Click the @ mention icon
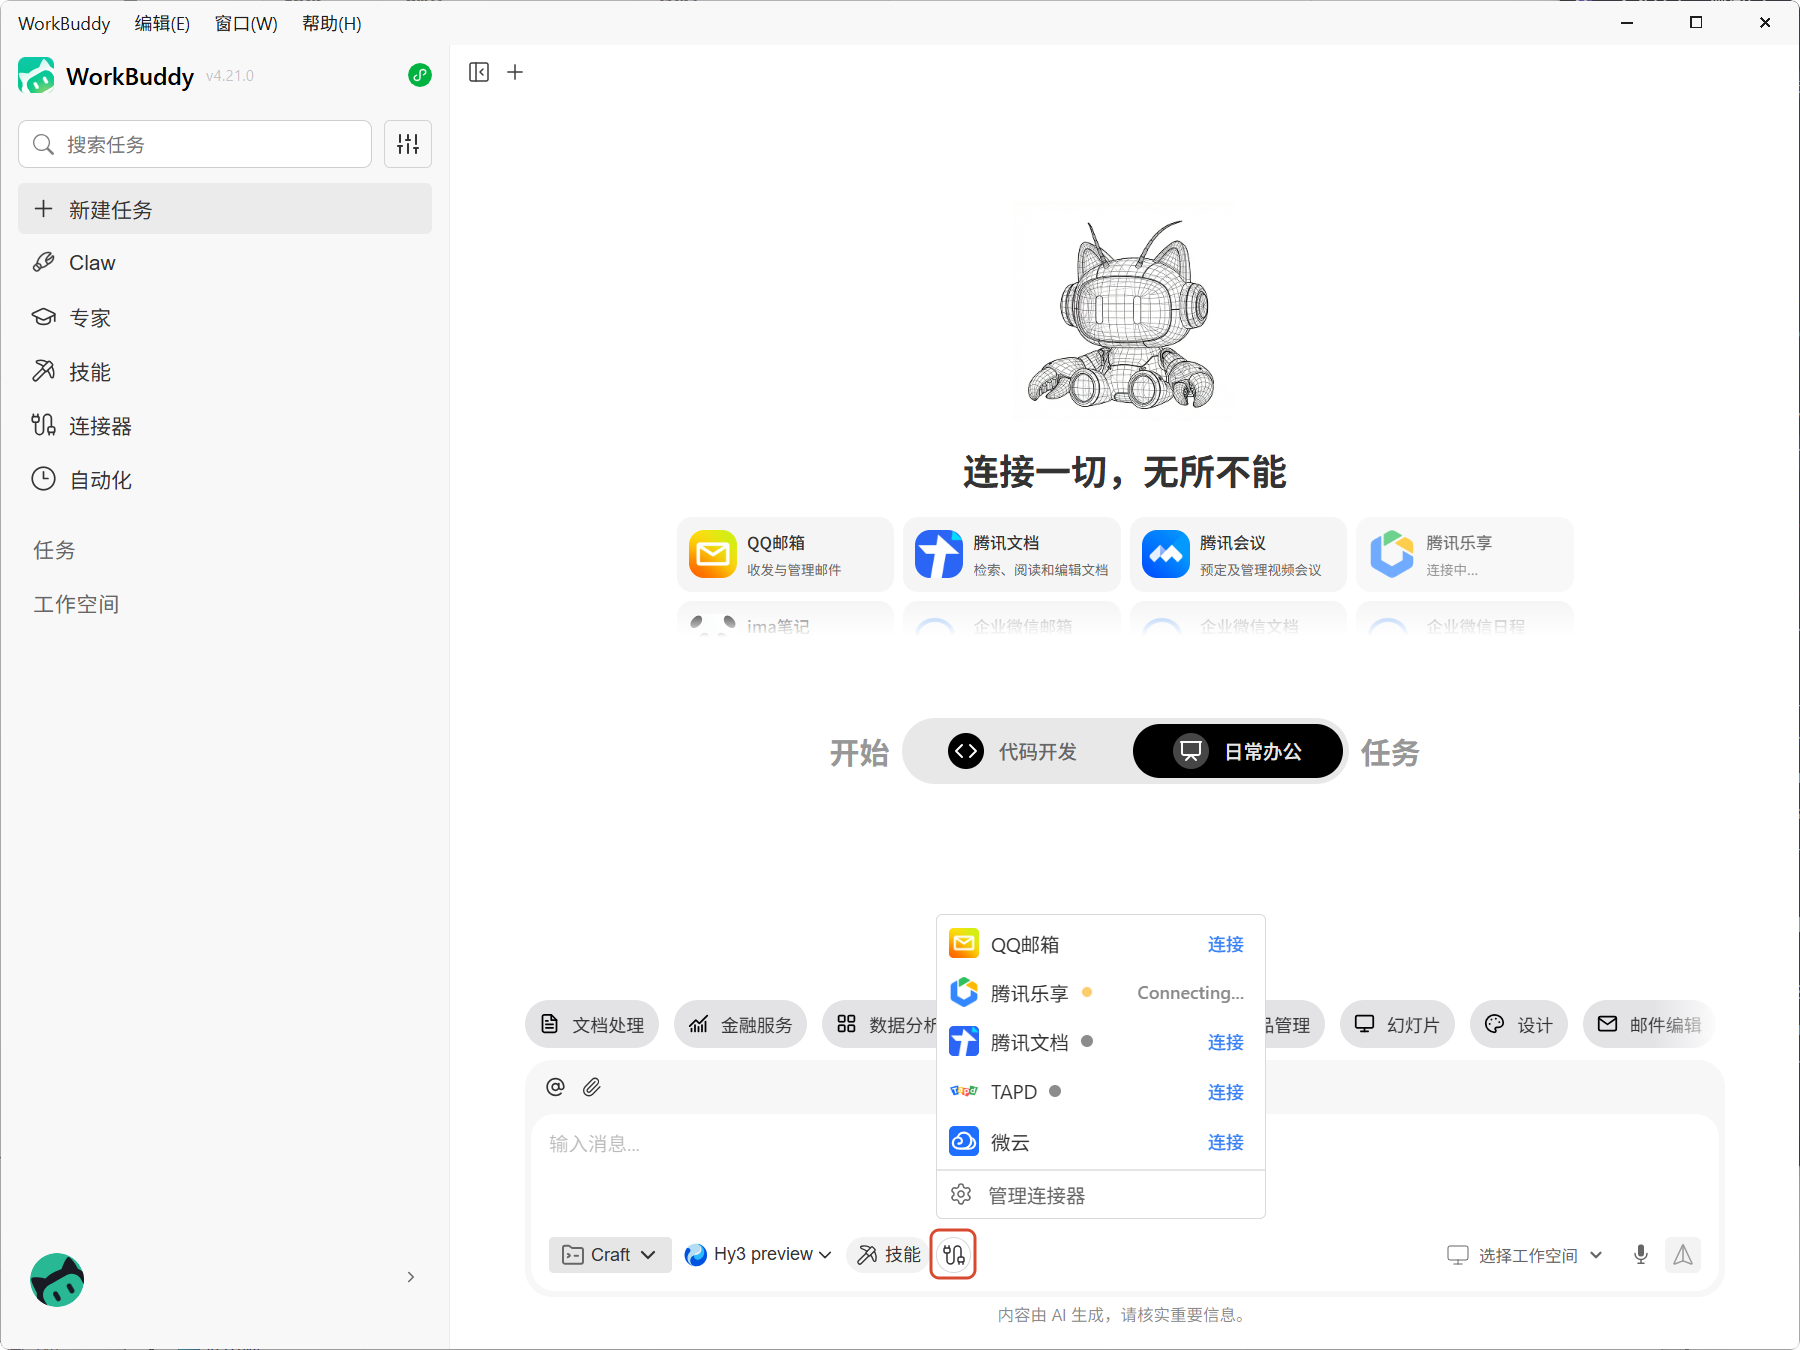 coord(556,1087)
